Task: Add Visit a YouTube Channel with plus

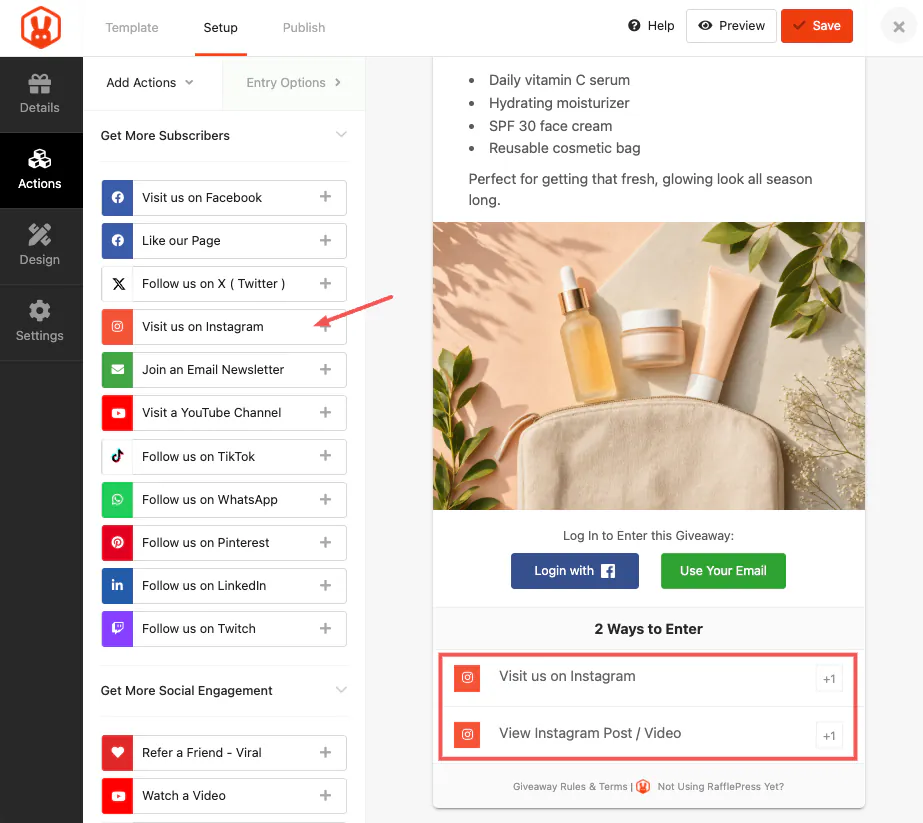Action: click(326, 412)
